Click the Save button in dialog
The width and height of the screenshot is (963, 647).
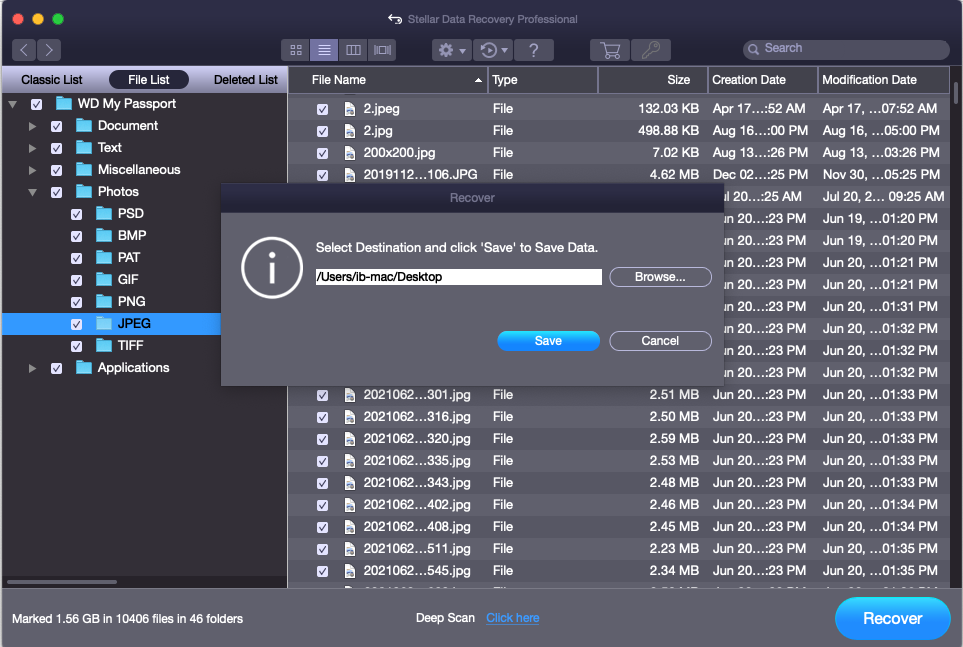tap(548, 341)
